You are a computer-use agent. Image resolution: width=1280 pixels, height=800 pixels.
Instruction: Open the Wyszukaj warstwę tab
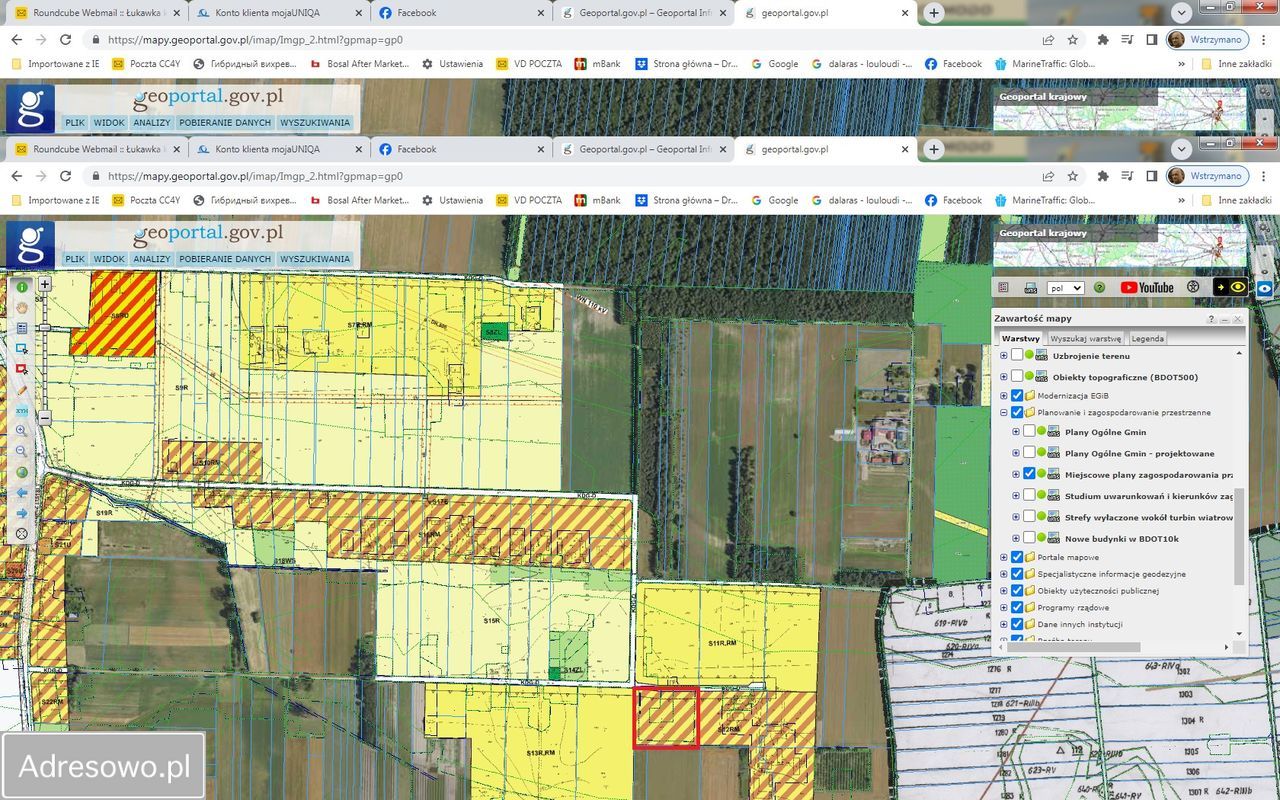click(x=1085, y=338)
